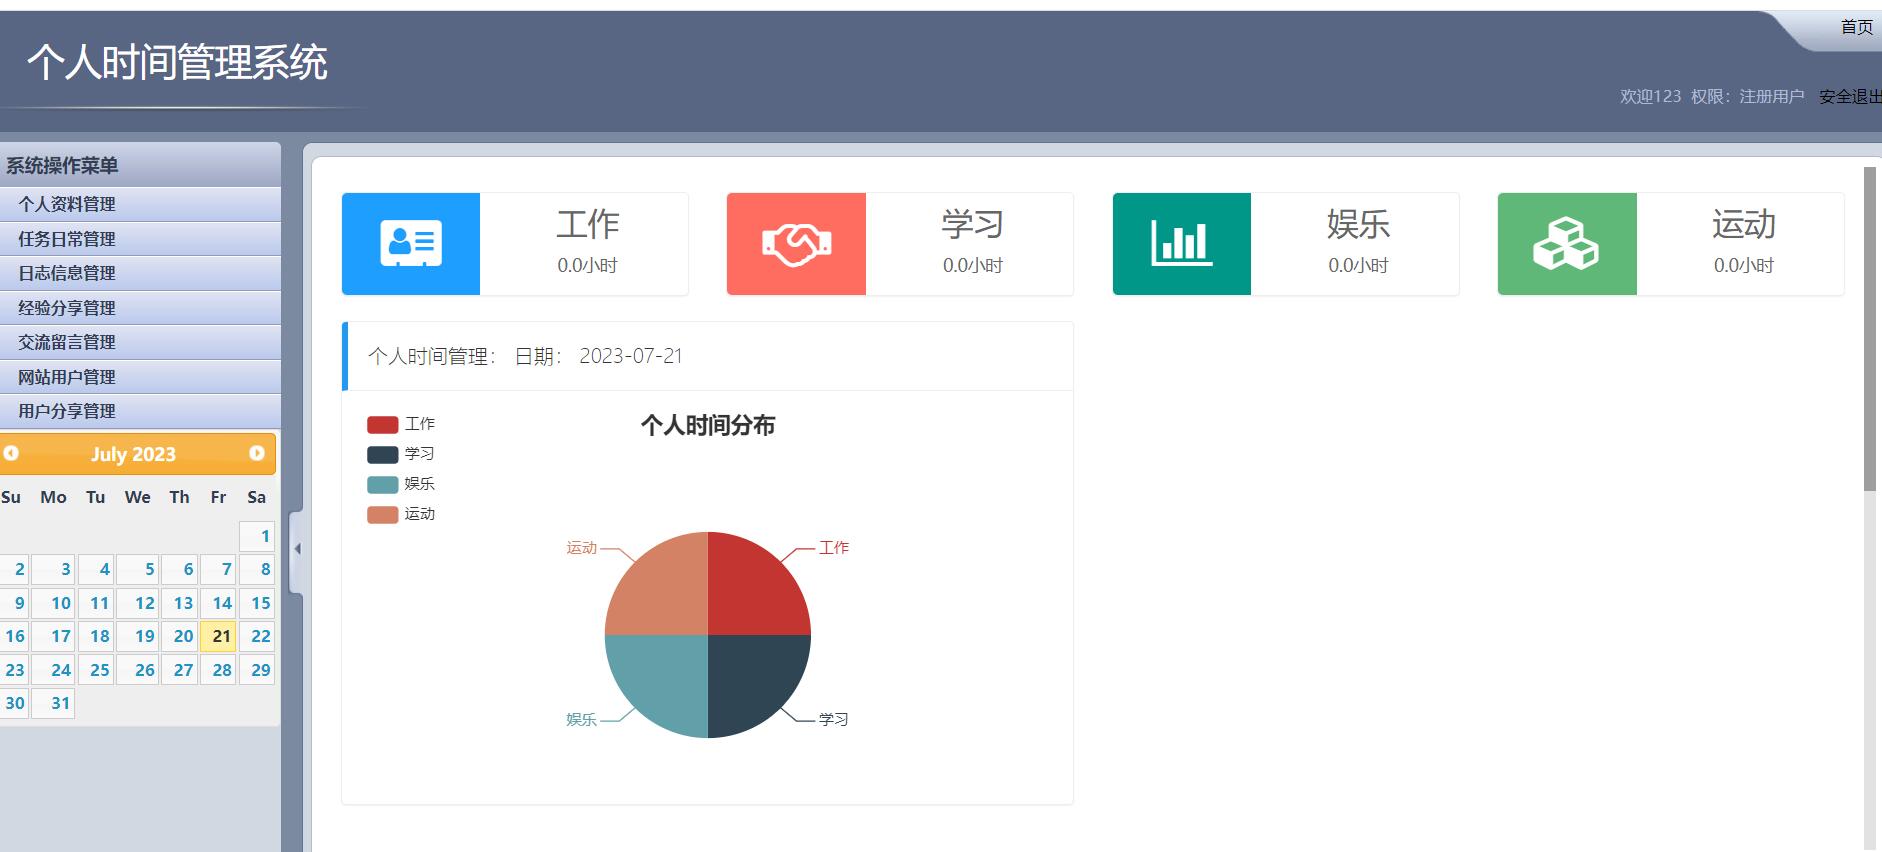1882x852 pixels.
Task: Select July 4 in the calendar
Action: (96, 569)
